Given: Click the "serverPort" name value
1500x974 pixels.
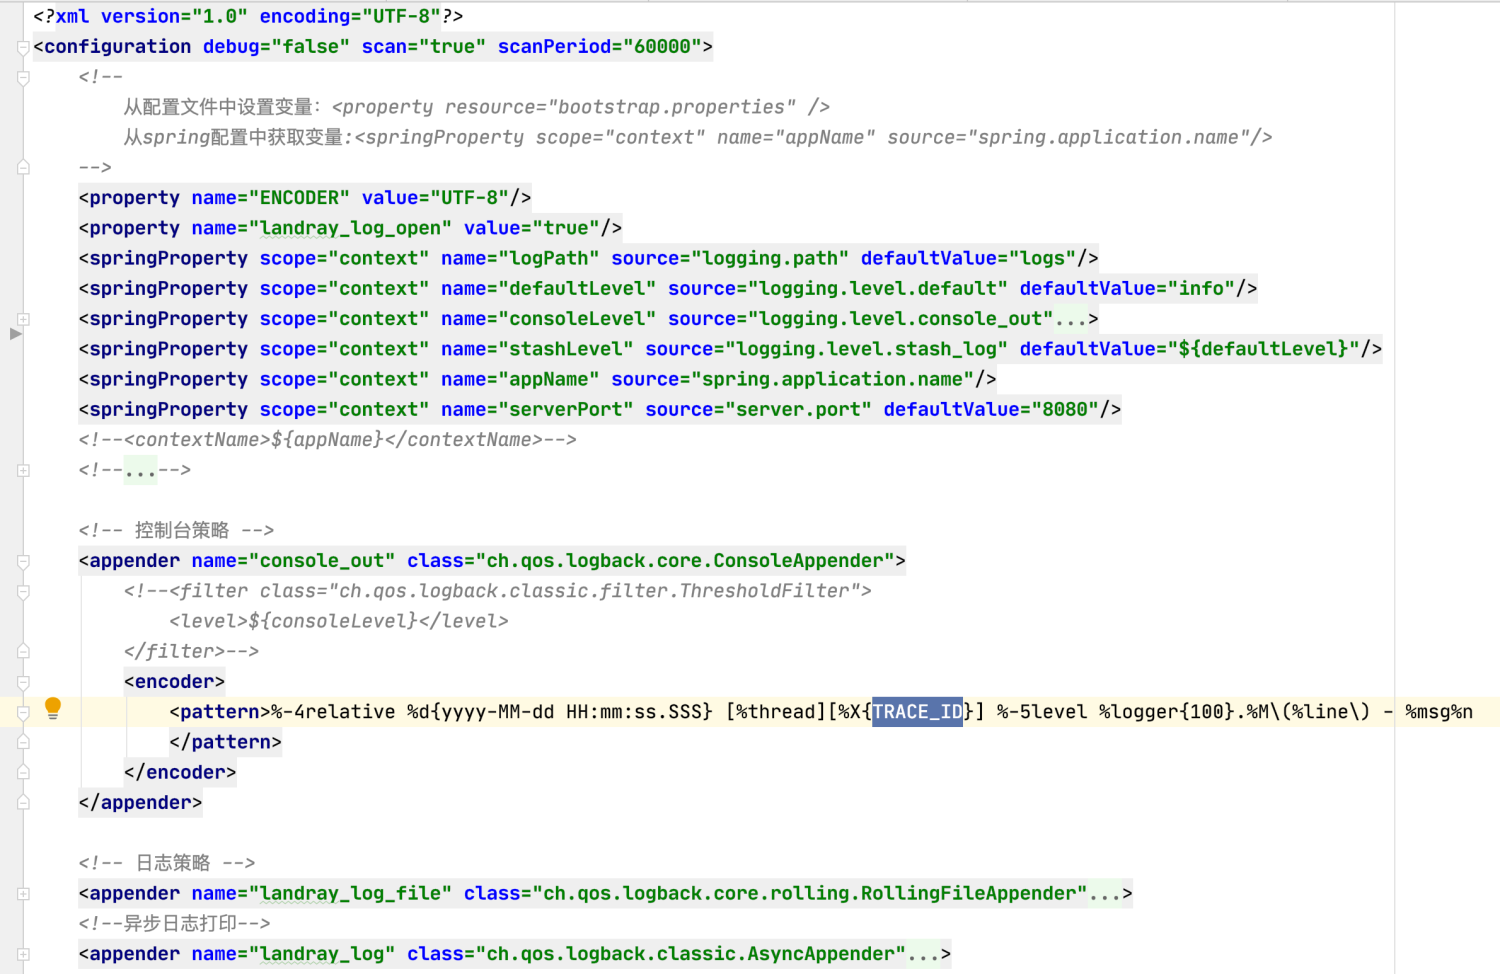Looking at the screenshot, I should (566, 409).
